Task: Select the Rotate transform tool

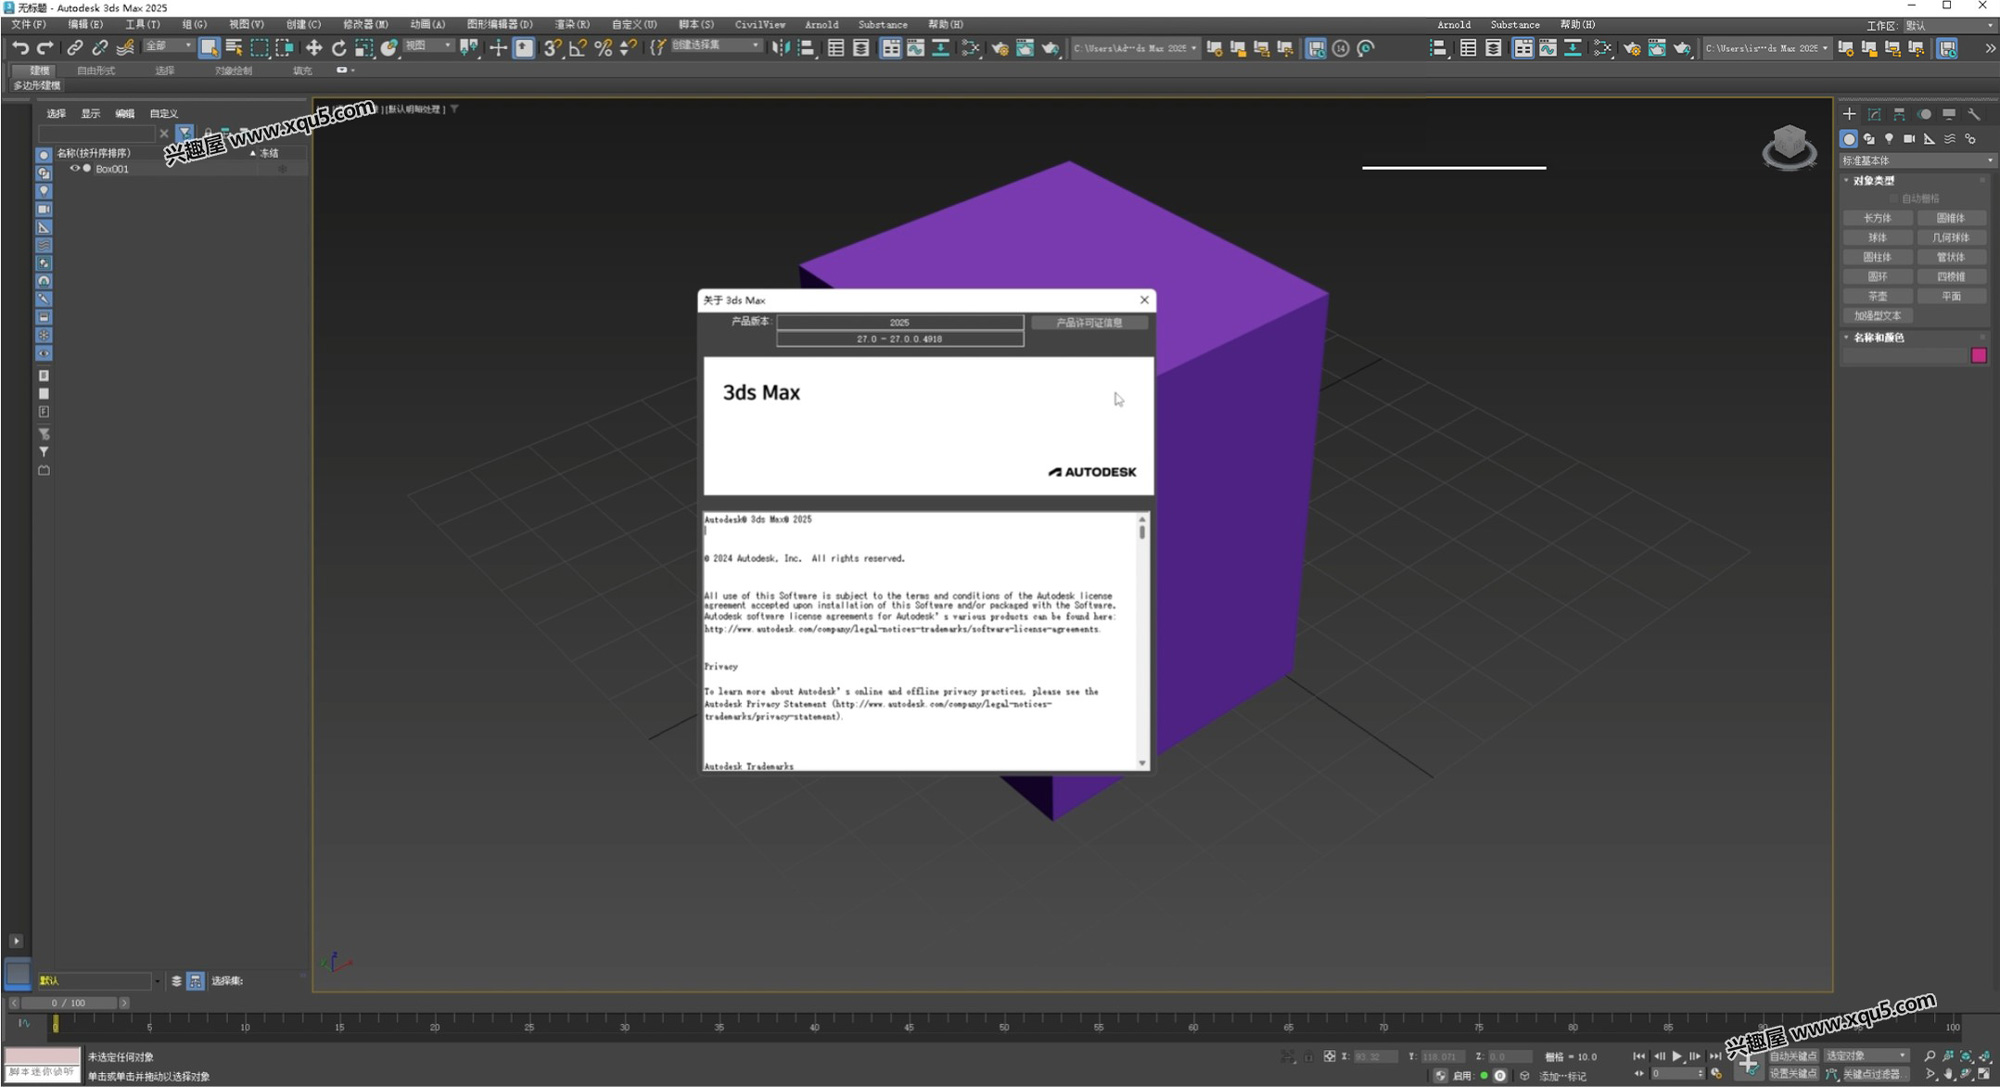Action: click(x=339, y=48)
